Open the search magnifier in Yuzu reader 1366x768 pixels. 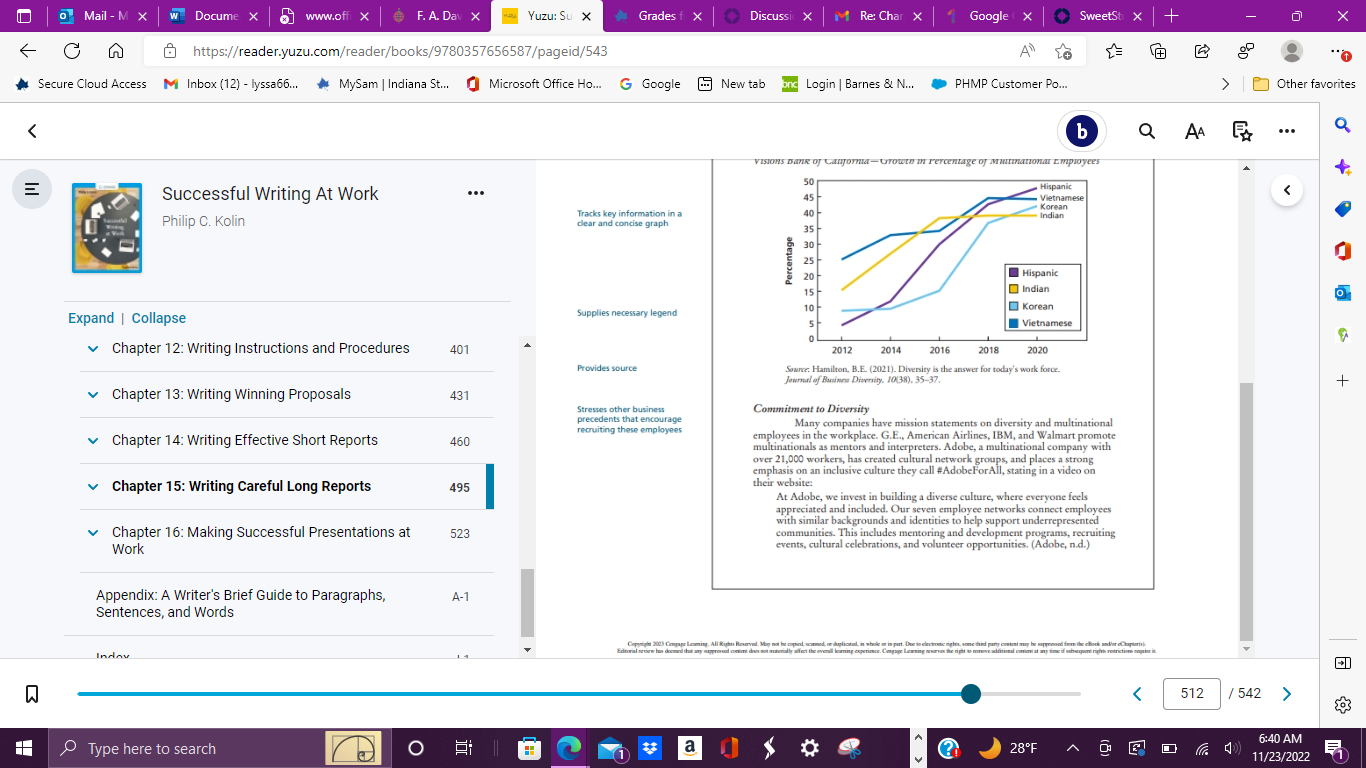coord(1147,131)
